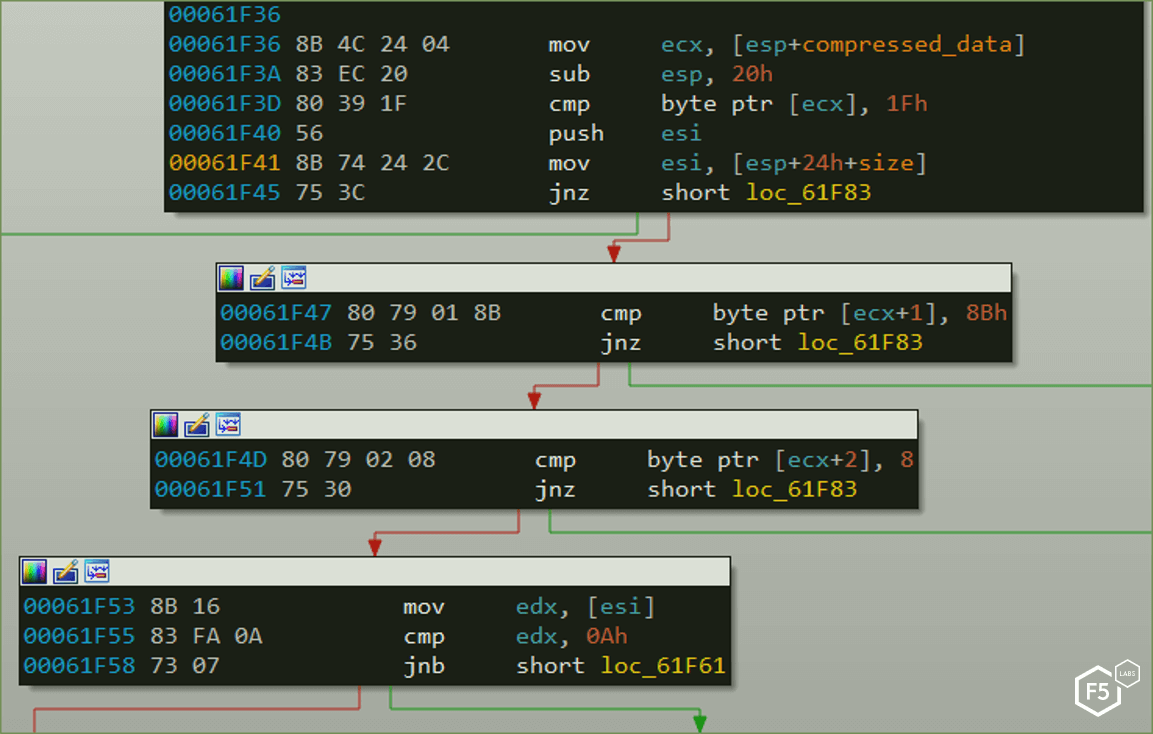Follow loc_61F83 in the jnz at 00061F51
The width and height of the screenshot is (1153, 734).
[794, 489]
